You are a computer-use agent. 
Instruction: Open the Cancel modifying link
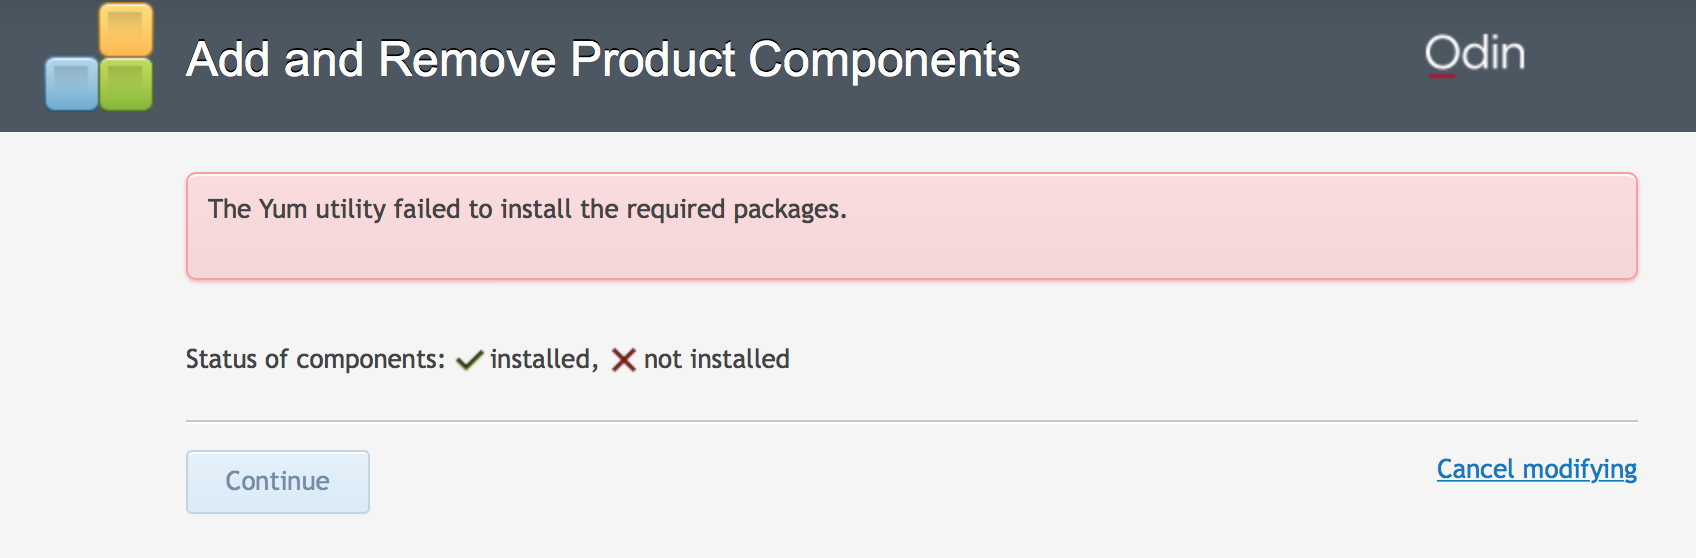click(1537, 469)
